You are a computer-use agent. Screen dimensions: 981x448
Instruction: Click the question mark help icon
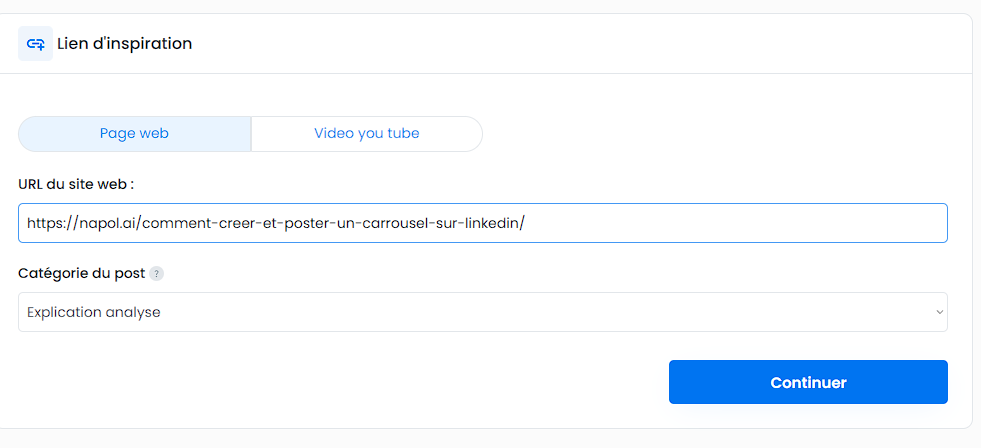(156, 274)
